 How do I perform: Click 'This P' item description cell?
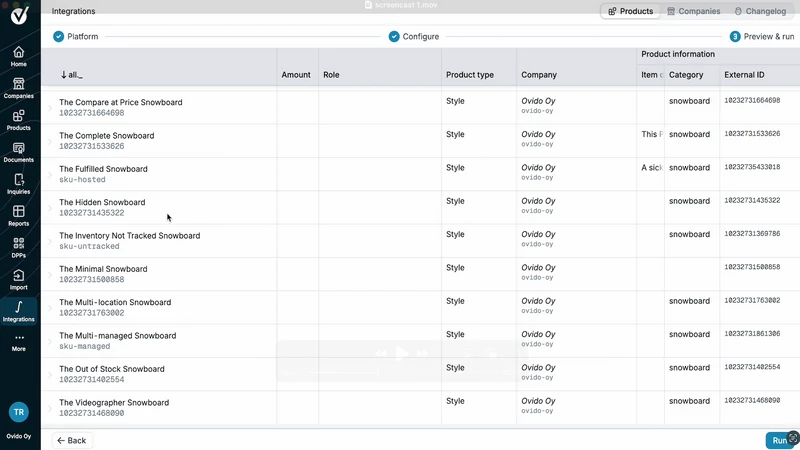coord(652,134)
